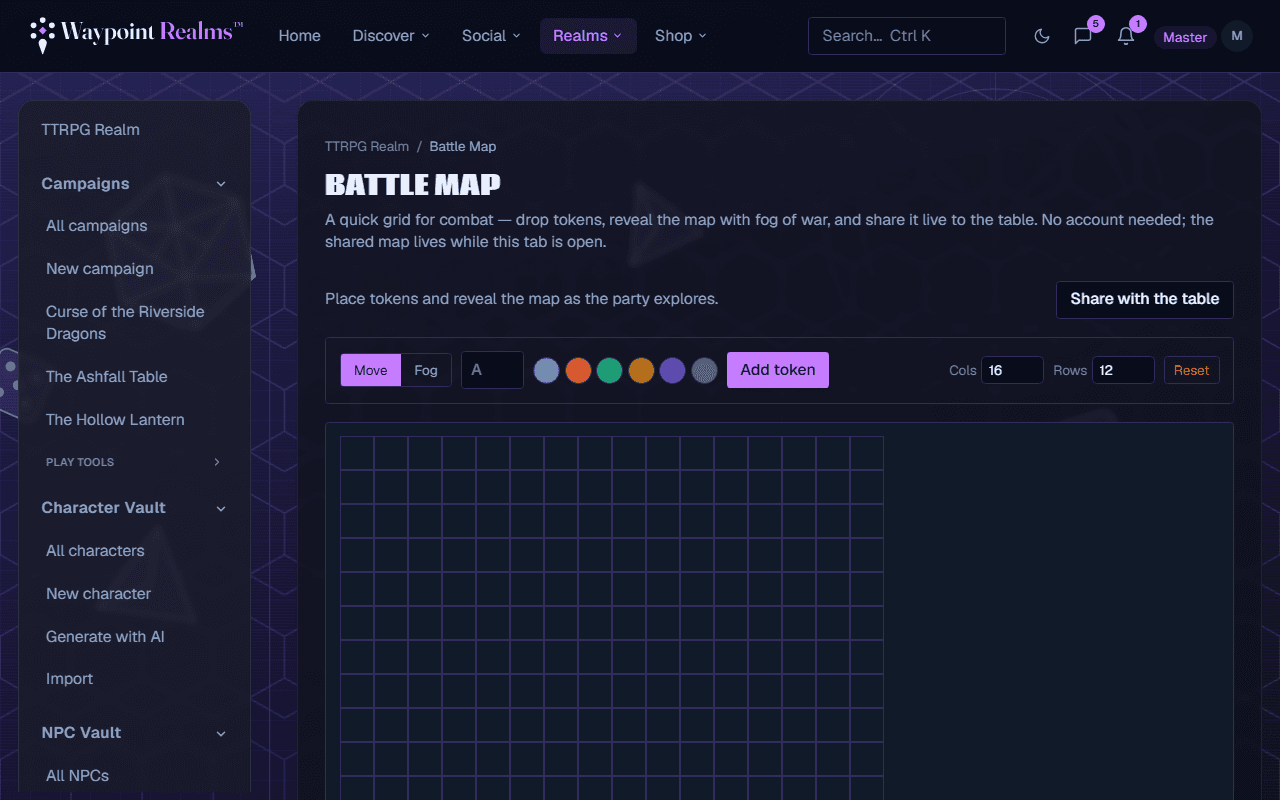Open the Shop dropdown menu
This screenshot has height=800, width=1280.
(x=681, y=36)
